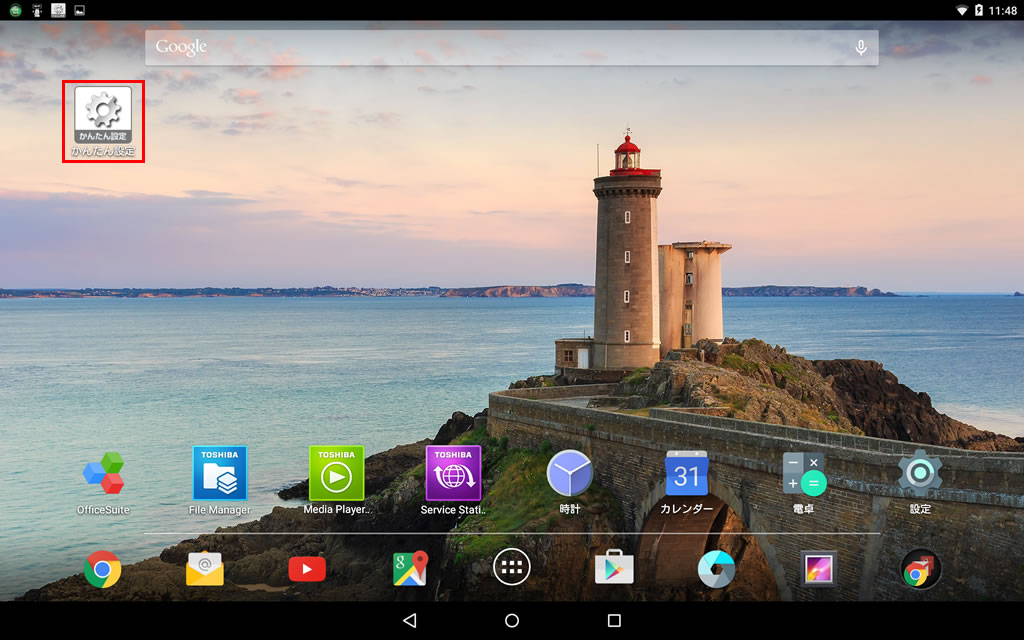Screen dimensions: 1024x640
Task: Open the 時計 clock app
Action: pyautogui.click(x=570, y=474)
